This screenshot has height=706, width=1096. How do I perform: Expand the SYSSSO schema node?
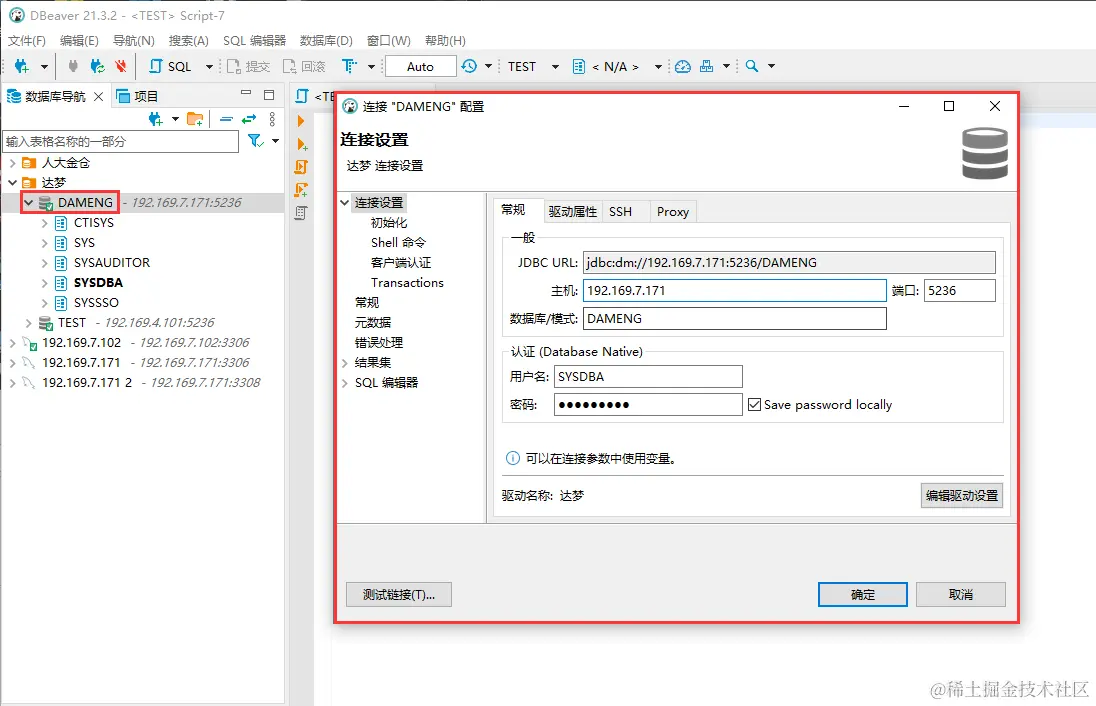click(x=44, y=303)
